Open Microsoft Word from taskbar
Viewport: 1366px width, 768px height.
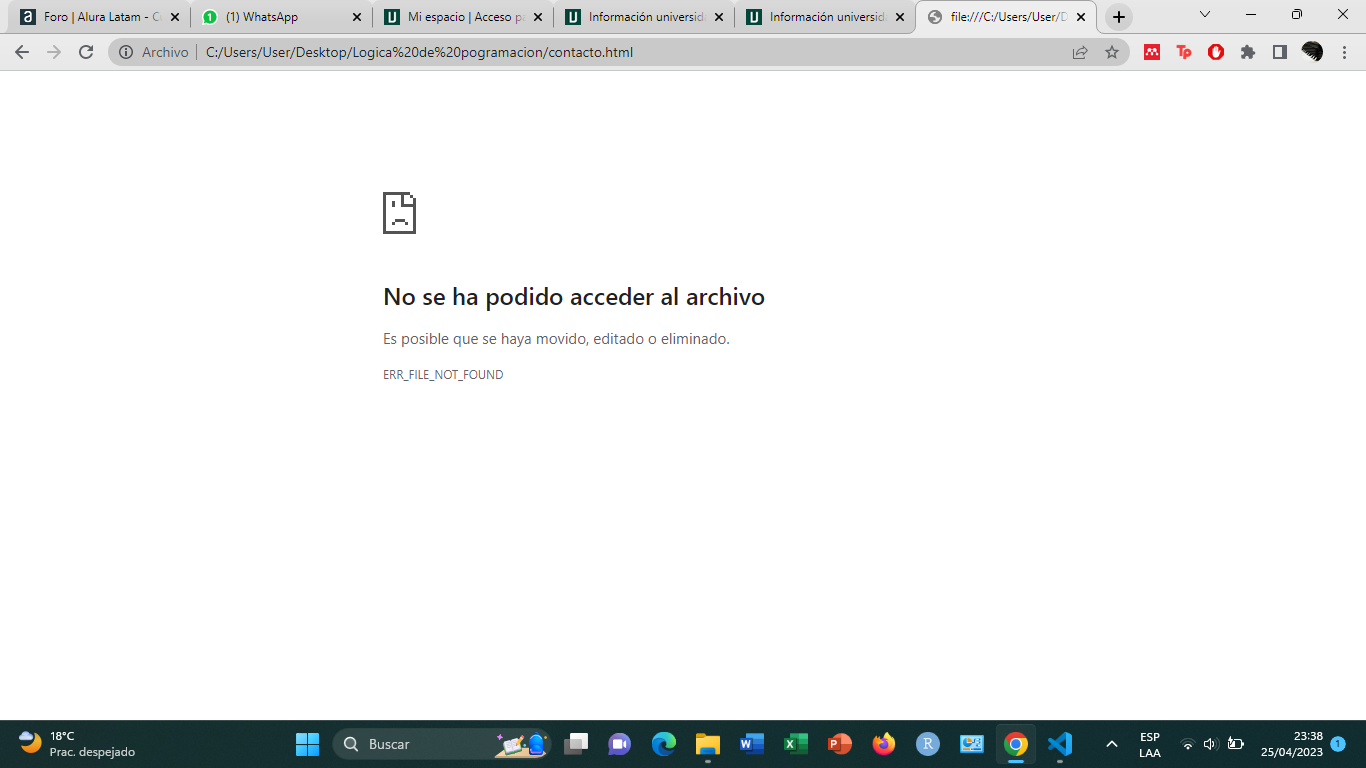pos(752,744)
